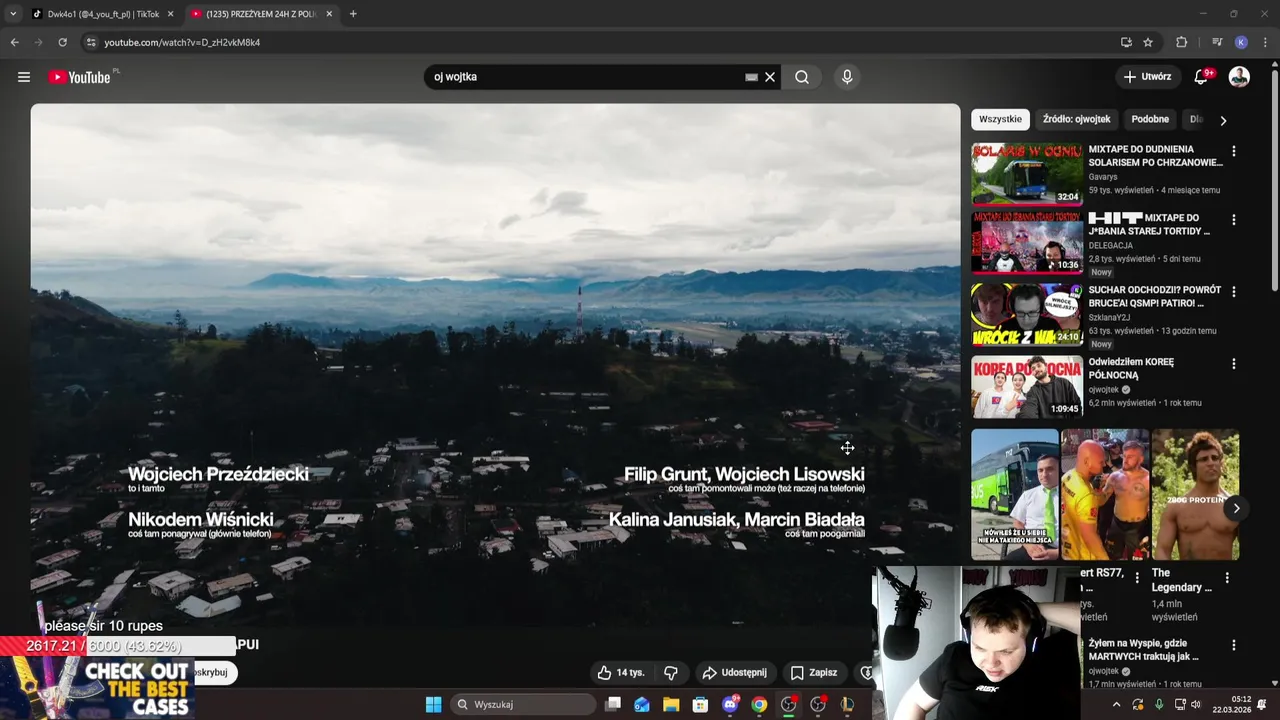
Task: Open options for MIXTAPE DO DUDNIENIA video
Action: click(x=1234, y=151)
